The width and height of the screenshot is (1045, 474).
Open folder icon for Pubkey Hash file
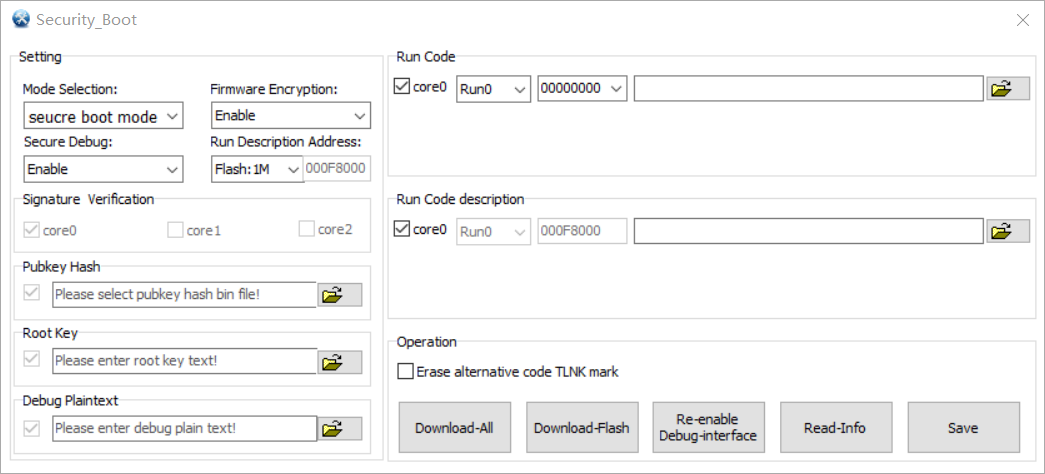coord(340,295)
